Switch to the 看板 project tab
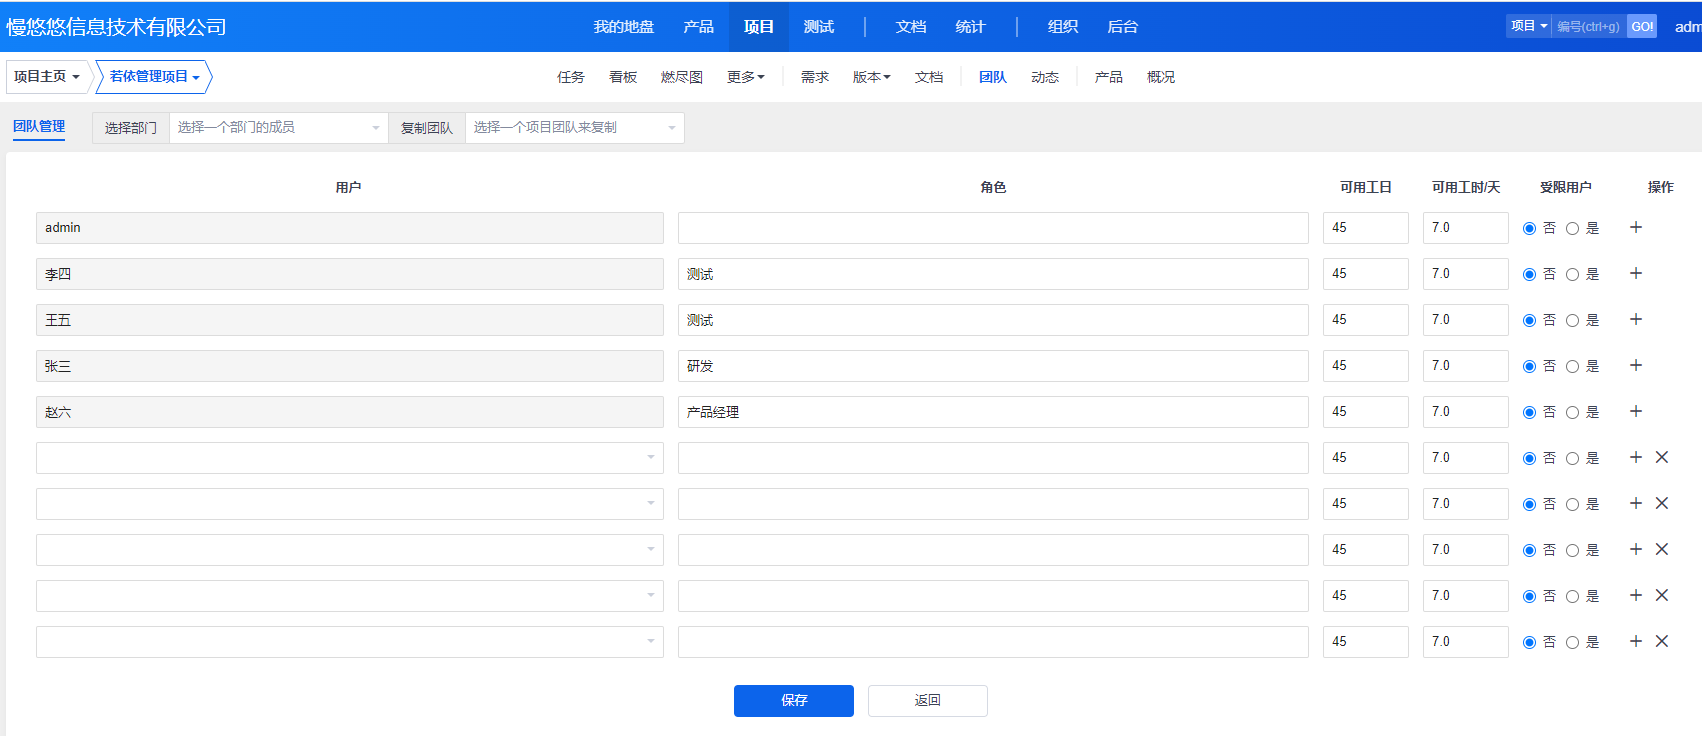The image size is (1702, 736). 623,77
